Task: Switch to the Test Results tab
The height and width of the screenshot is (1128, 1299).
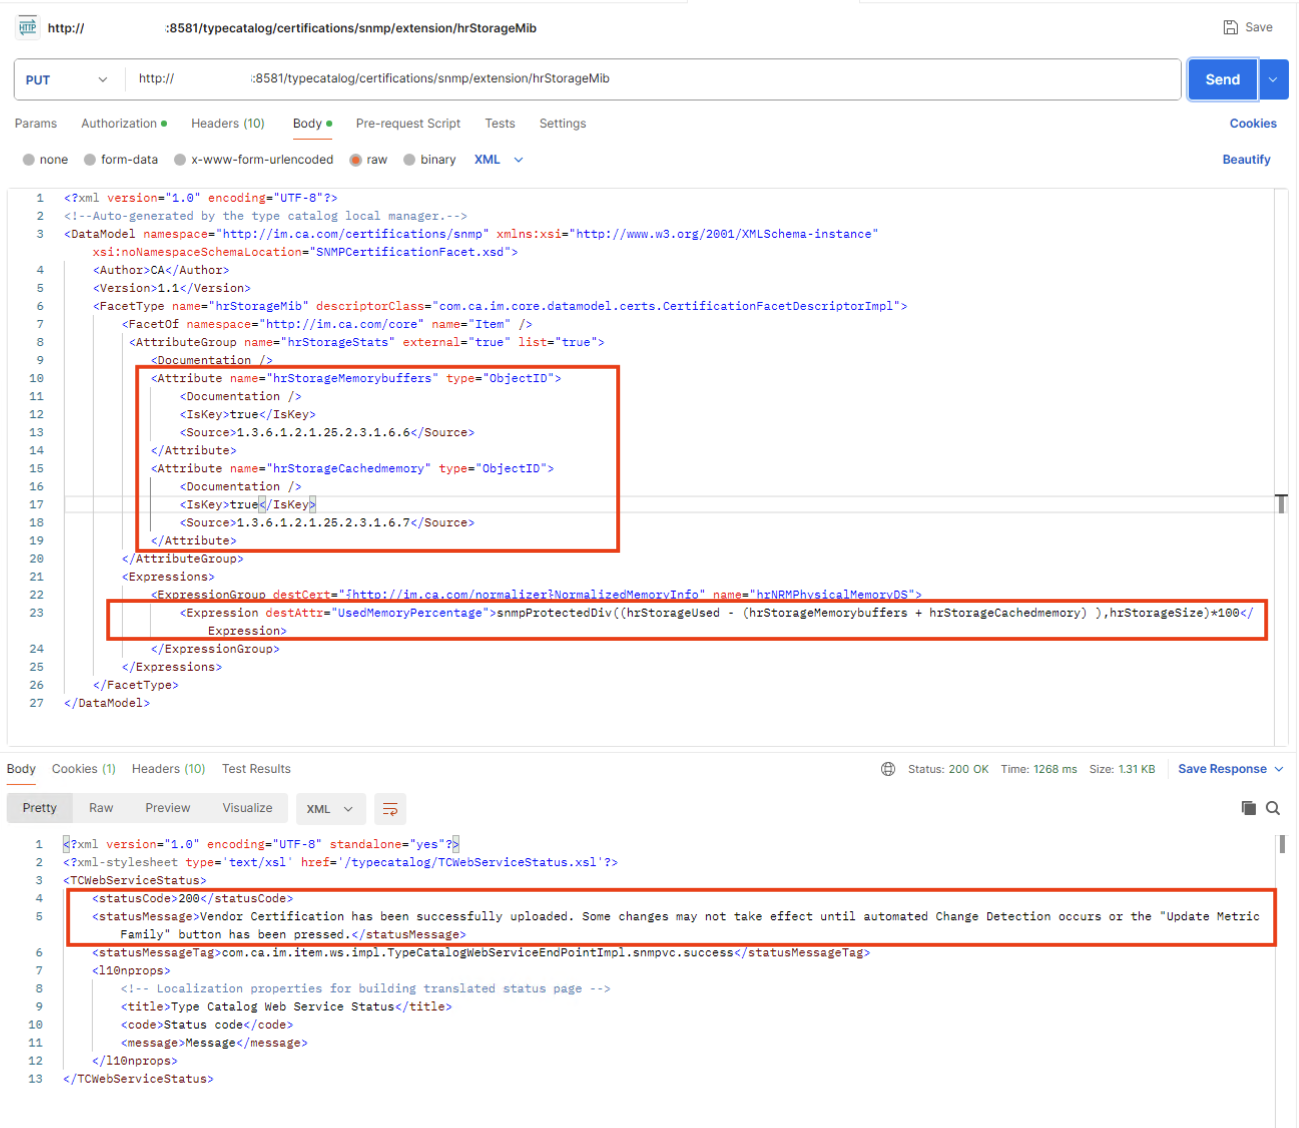Action: tap(256, 769)
